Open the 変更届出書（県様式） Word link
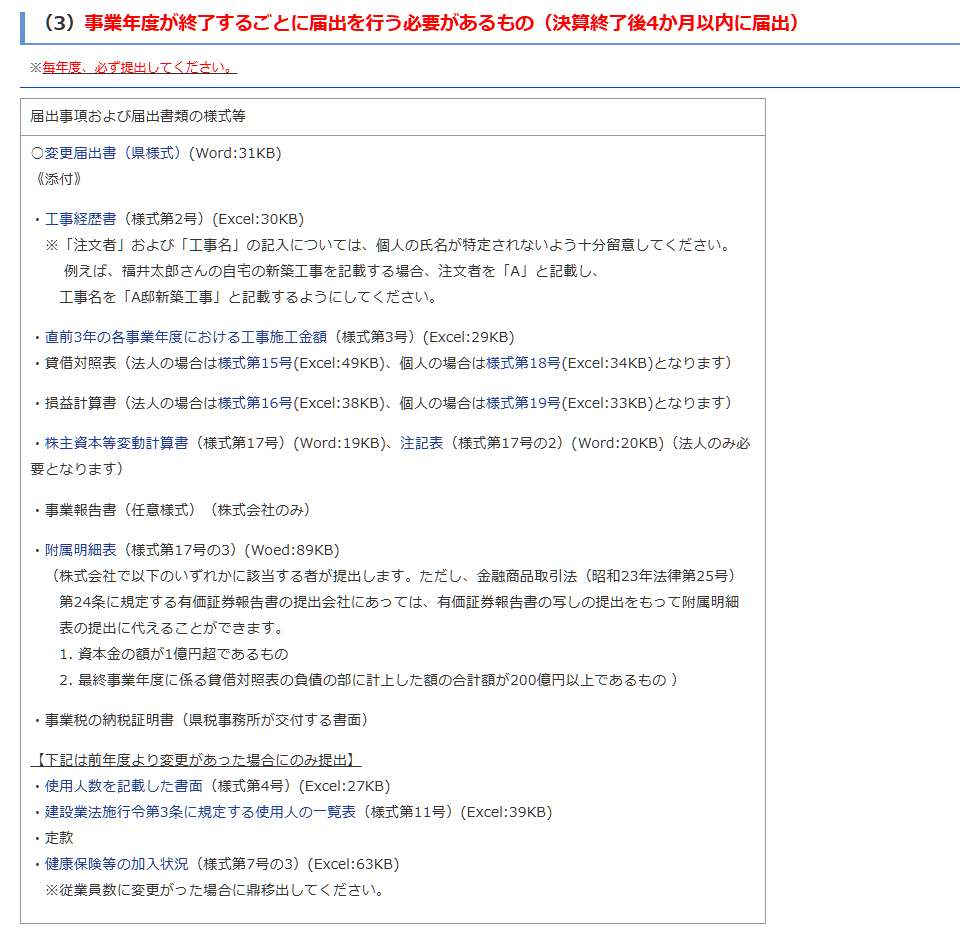 113,153
